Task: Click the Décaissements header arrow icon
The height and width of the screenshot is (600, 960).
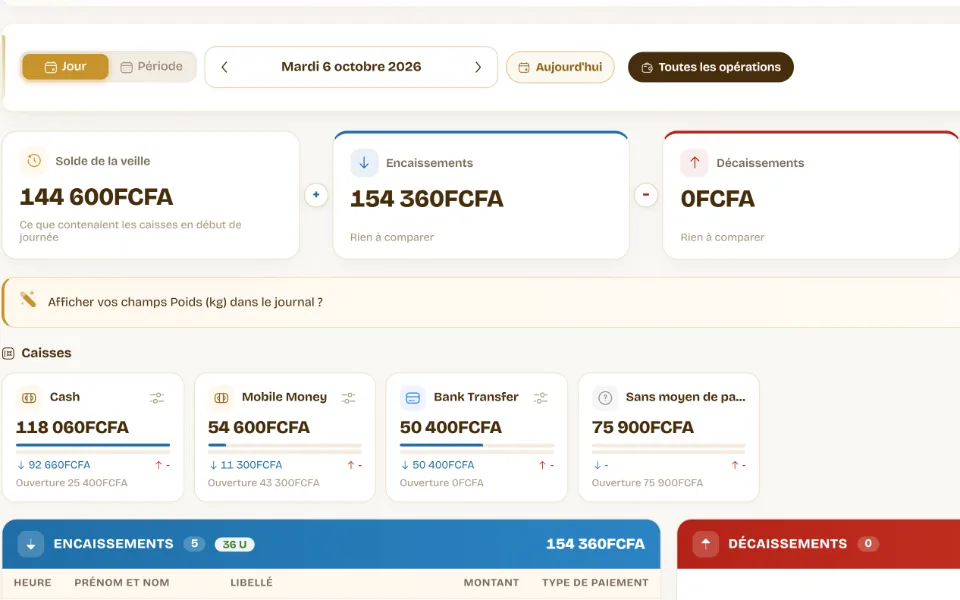Action: [705, 544]
